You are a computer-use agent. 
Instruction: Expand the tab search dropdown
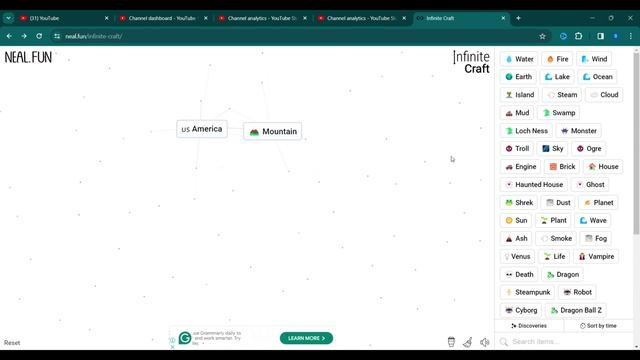(x=9, y=18)
